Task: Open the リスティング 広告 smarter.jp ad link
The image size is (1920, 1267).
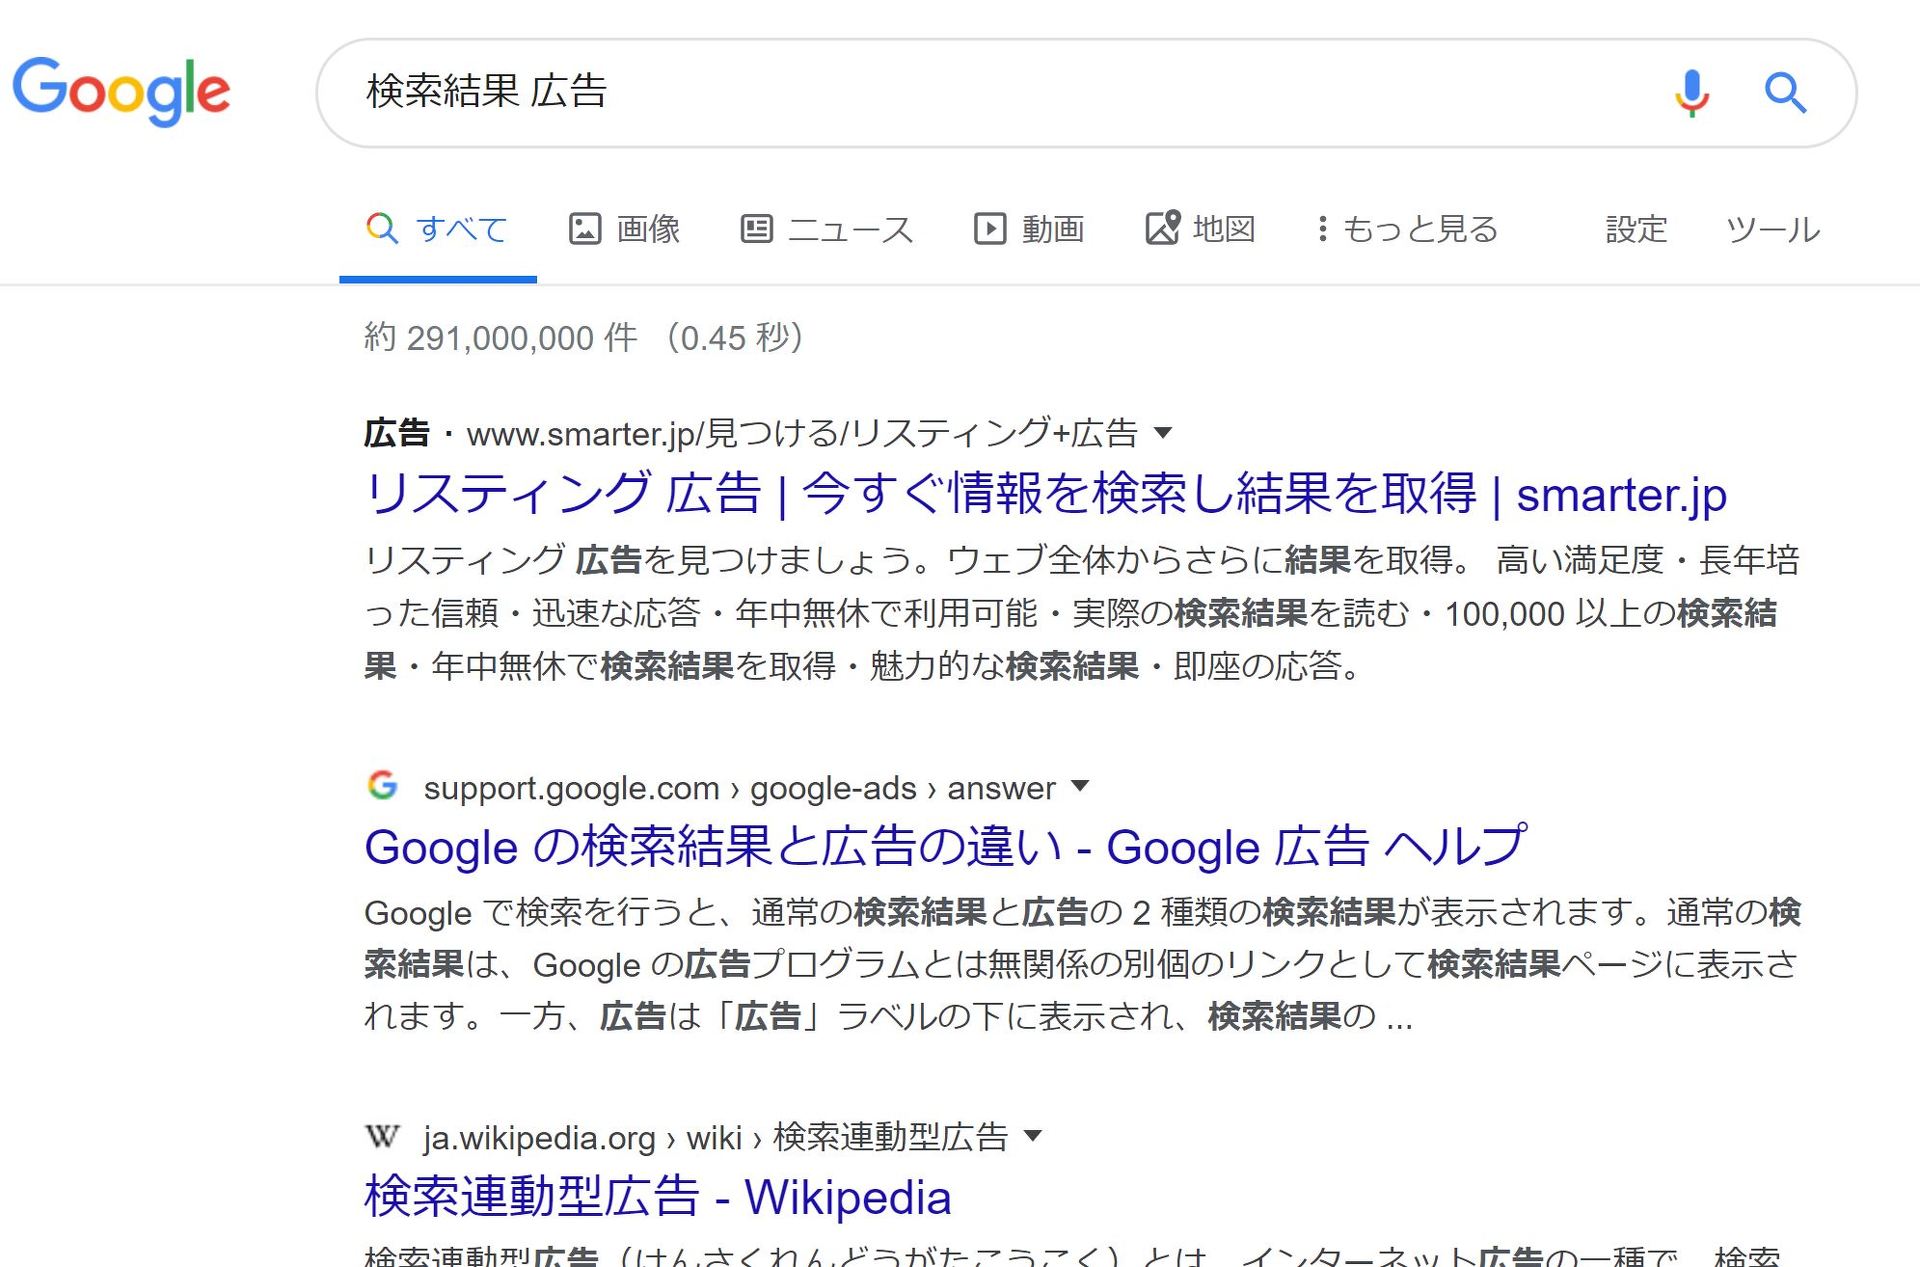Action: (1045, 494)
